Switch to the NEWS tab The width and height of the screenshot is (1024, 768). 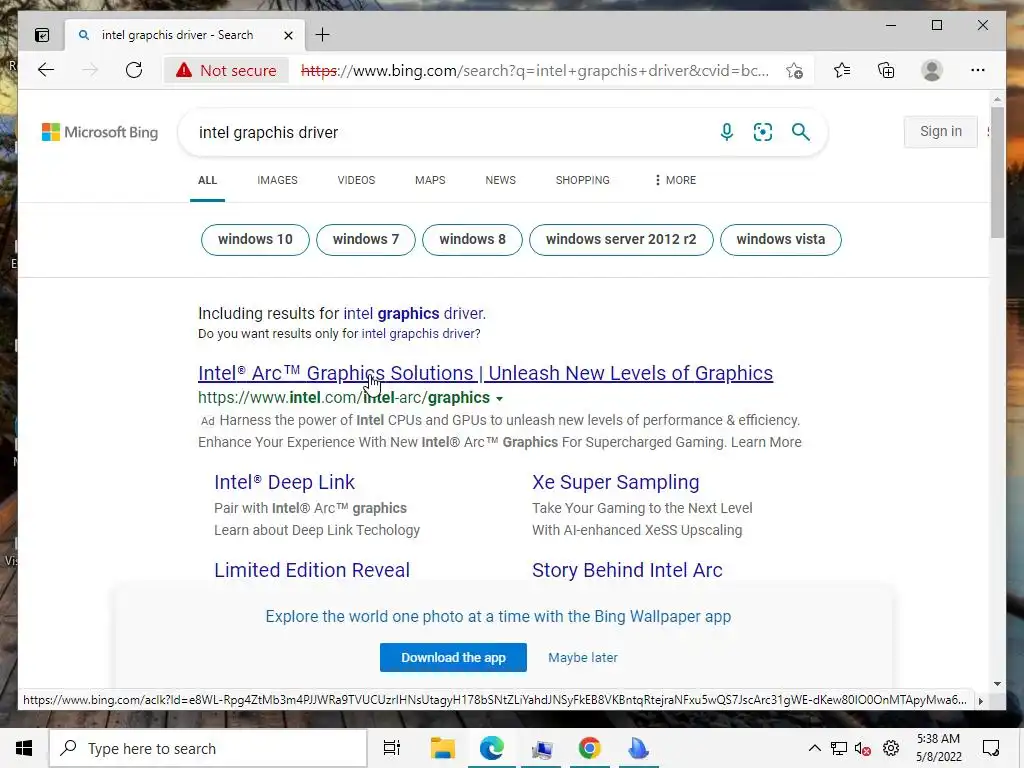(x=500, y=180)
